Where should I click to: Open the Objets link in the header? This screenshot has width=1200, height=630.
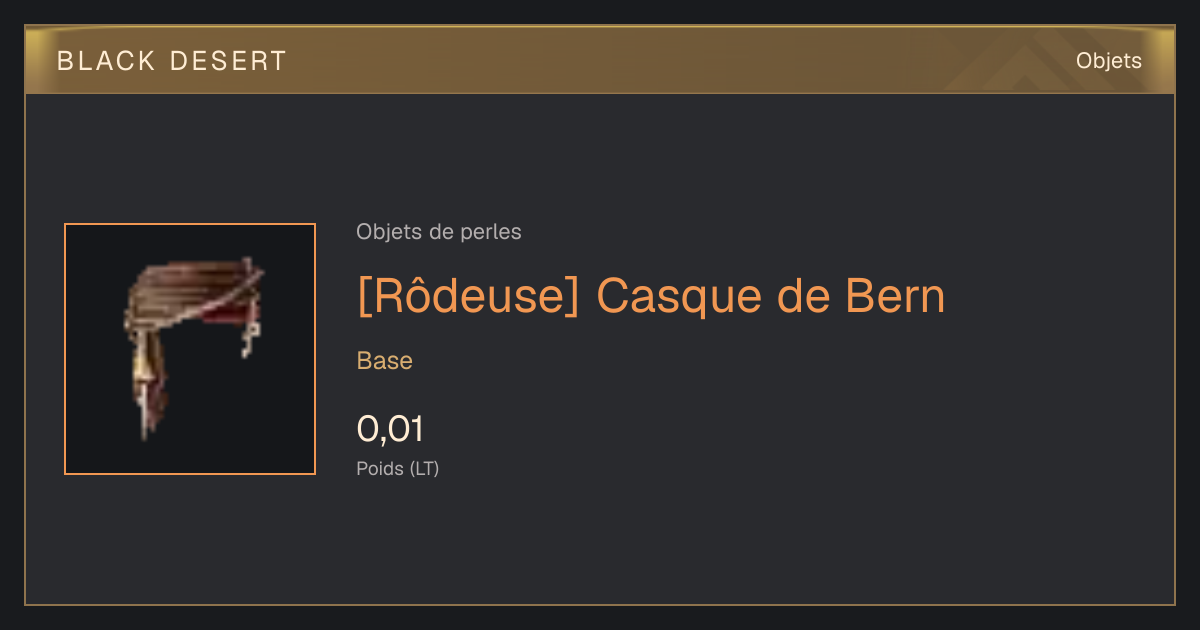[1108, 61]
